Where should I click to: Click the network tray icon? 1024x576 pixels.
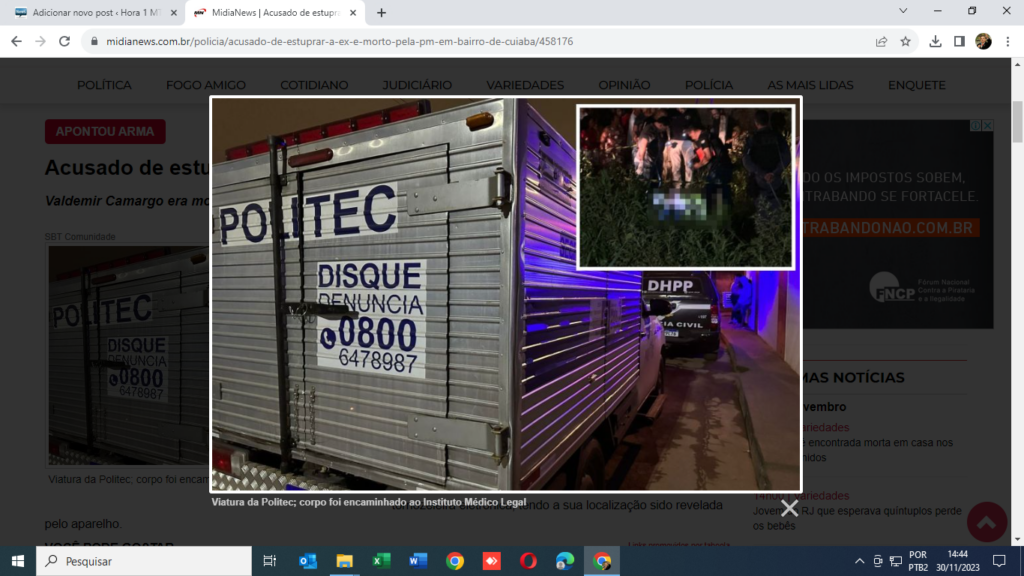click(x=896, y=561)
